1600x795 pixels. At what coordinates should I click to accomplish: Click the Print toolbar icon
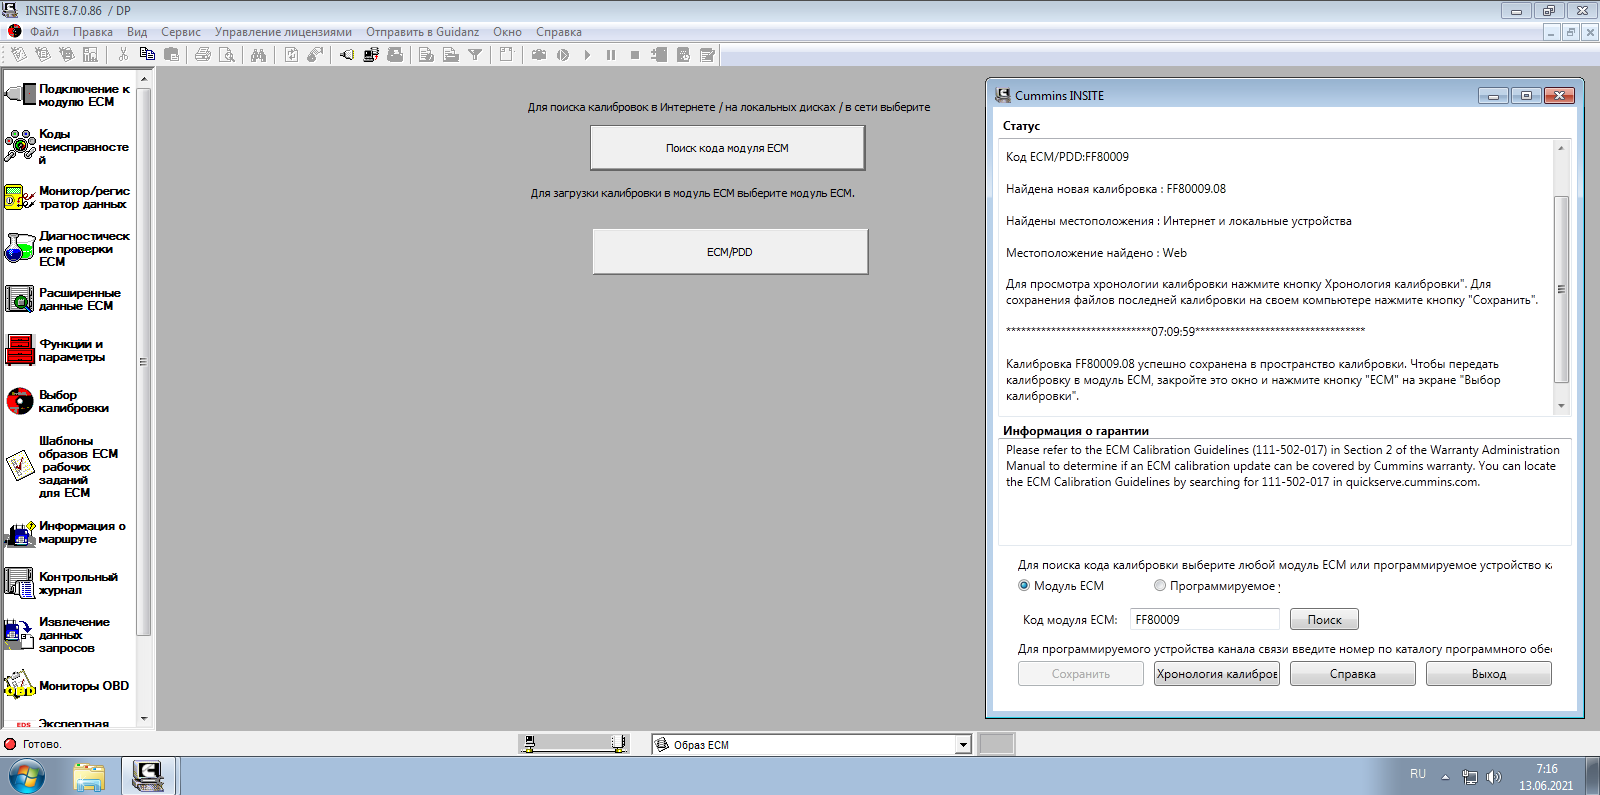[x=203, y=55]
